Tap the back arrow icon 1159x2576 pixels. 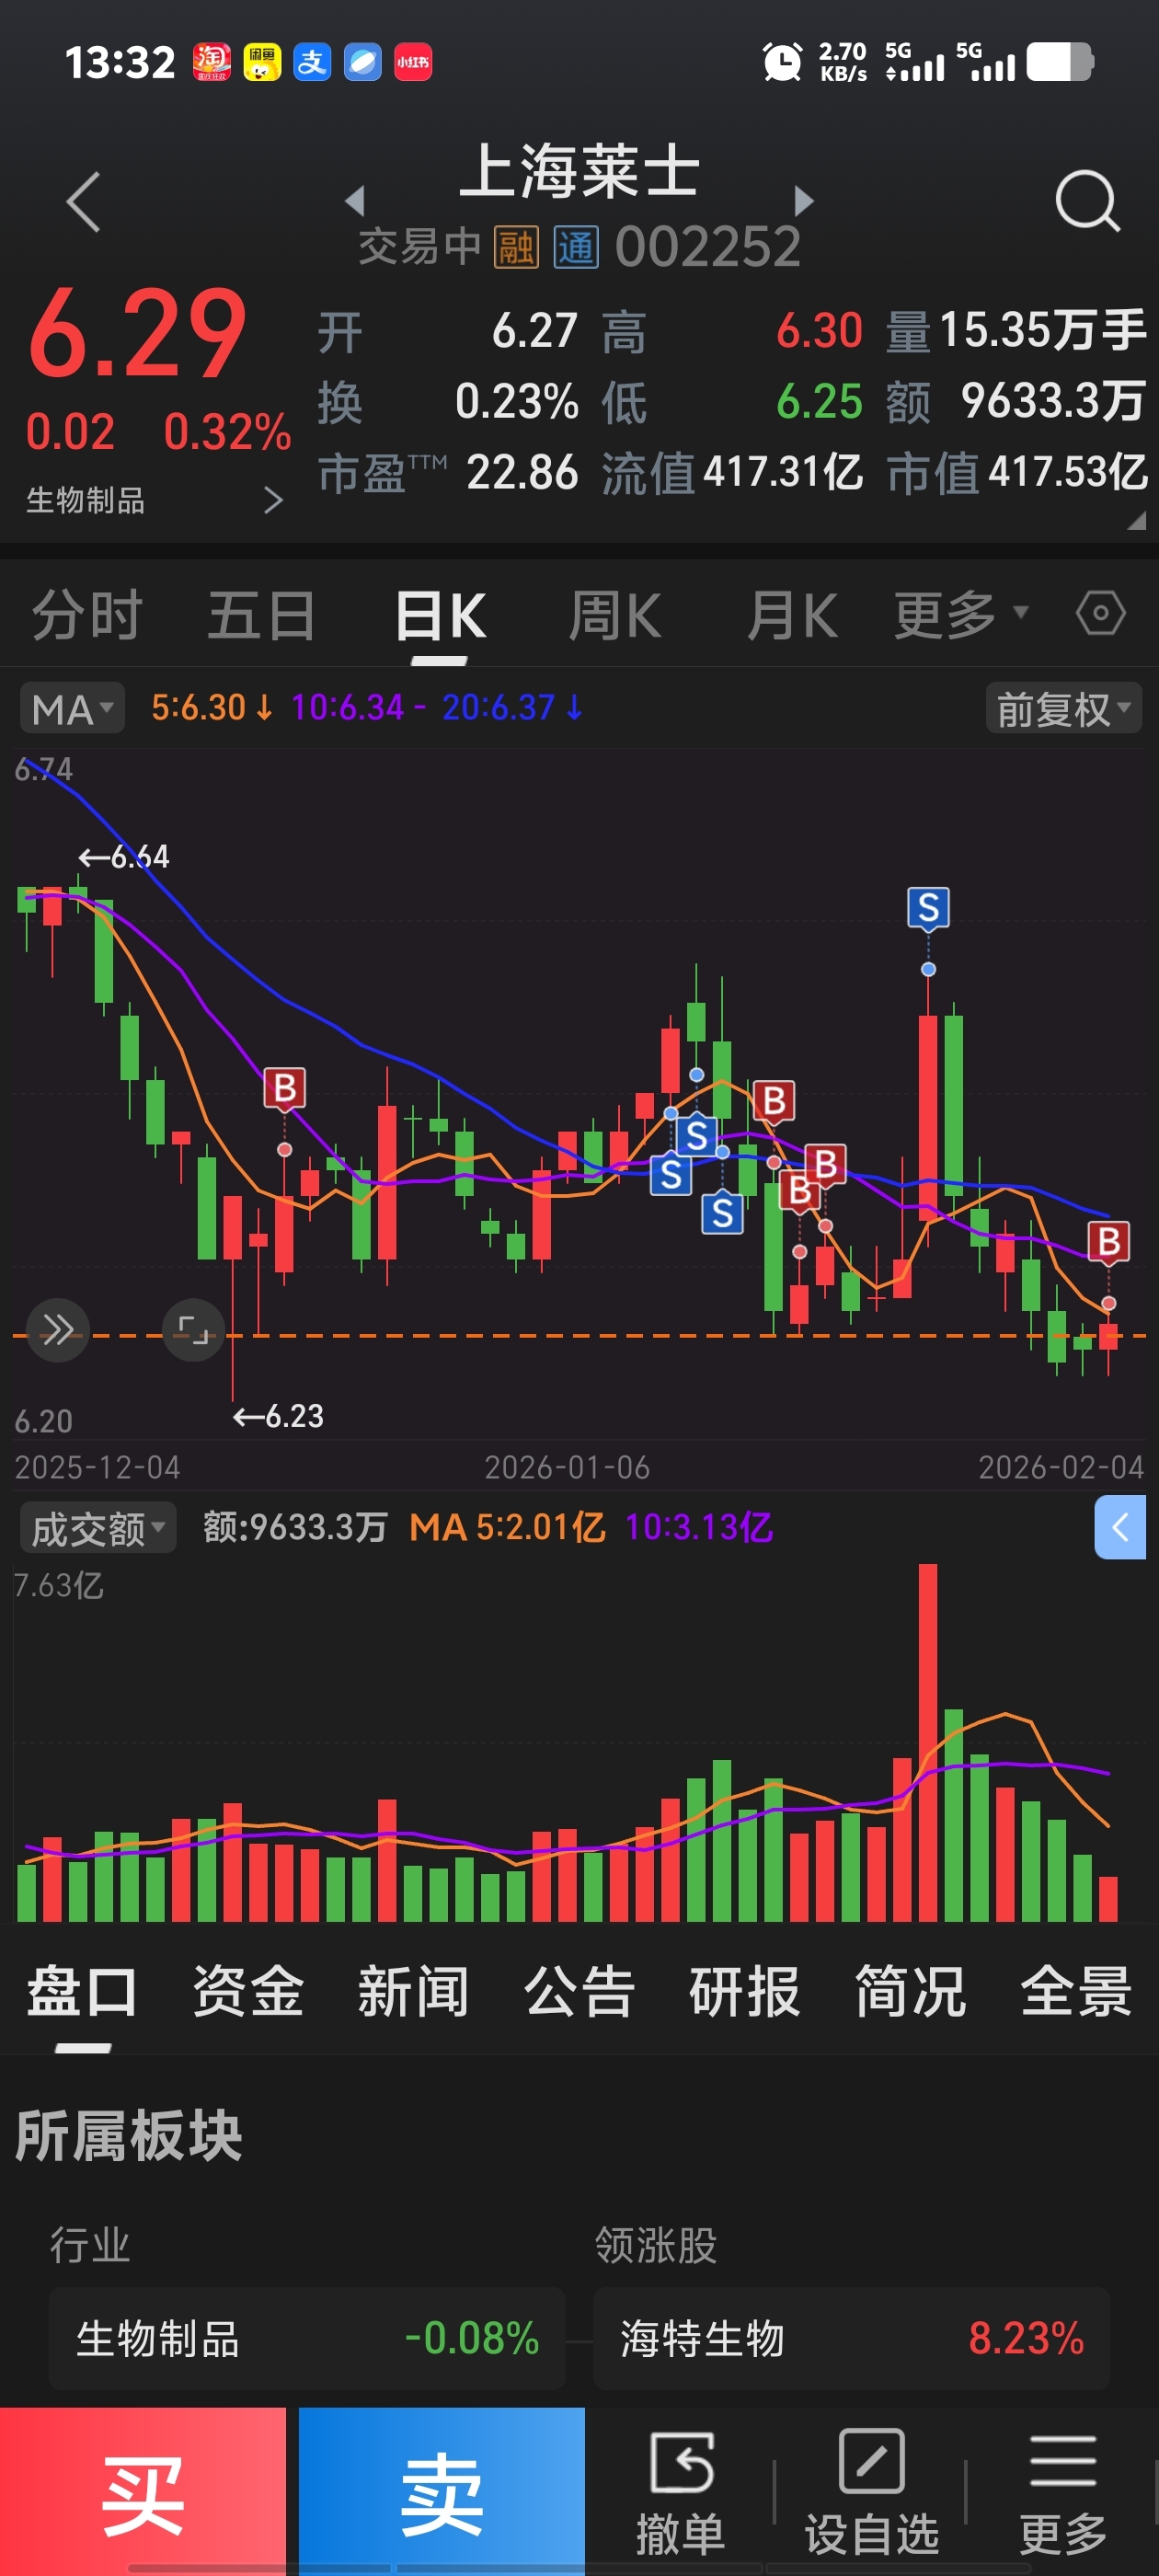(84, 202)
